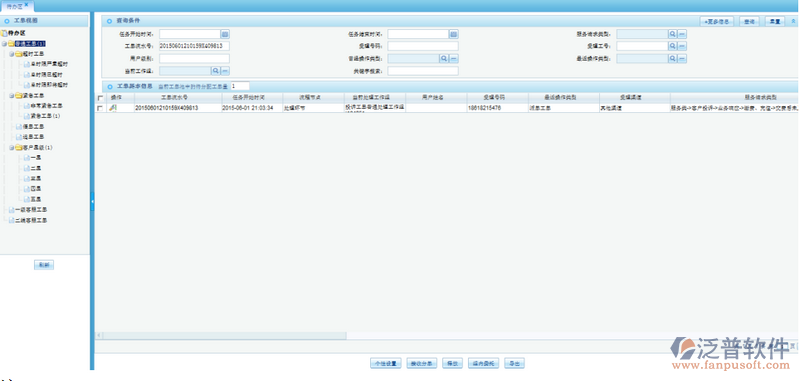Check the box for work order 20150601210159X409813
800x381 pixels.
(x=99, y=108)
